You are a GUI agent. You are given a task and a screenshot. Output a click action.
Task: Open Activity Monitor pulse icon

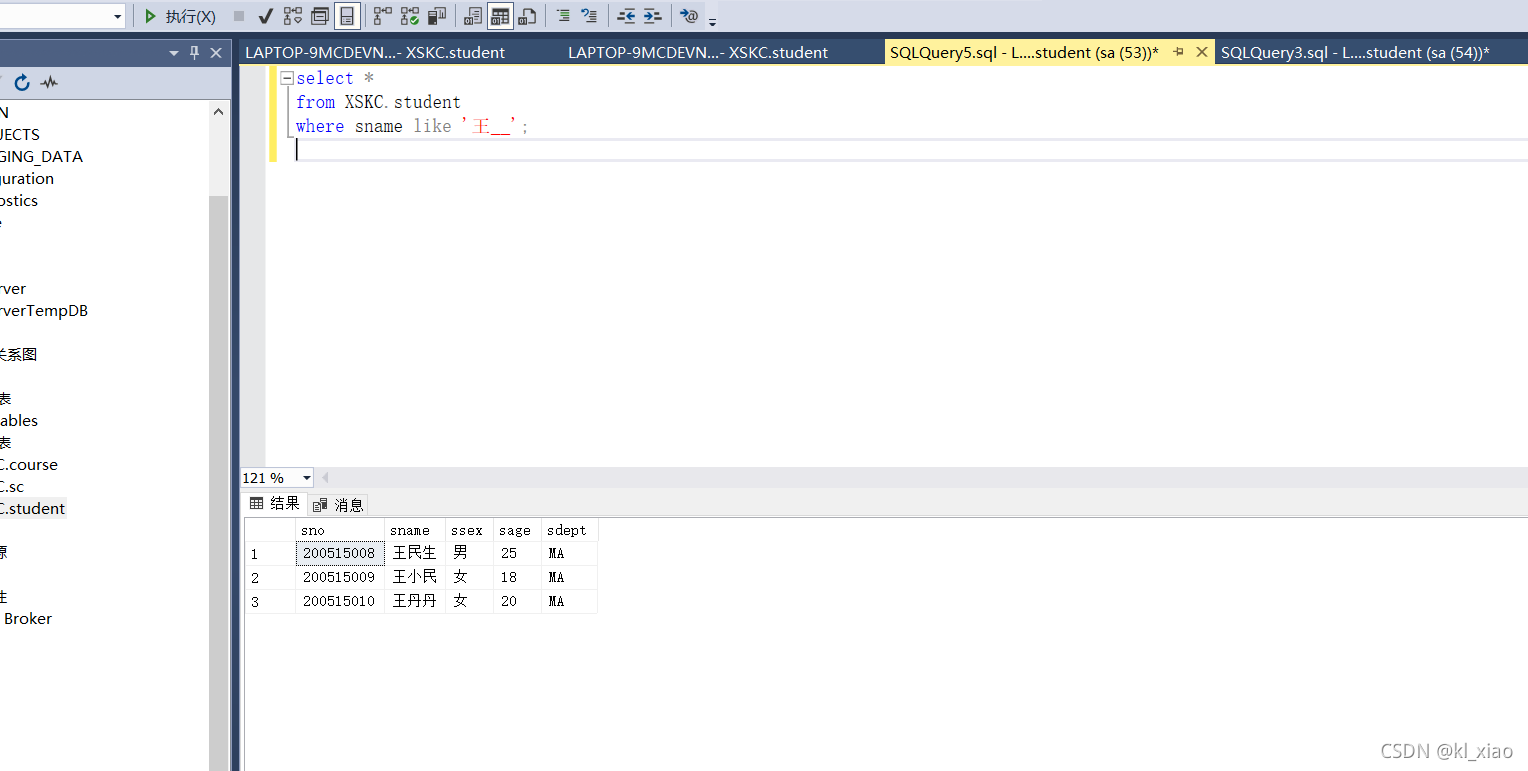pos(49,83)
